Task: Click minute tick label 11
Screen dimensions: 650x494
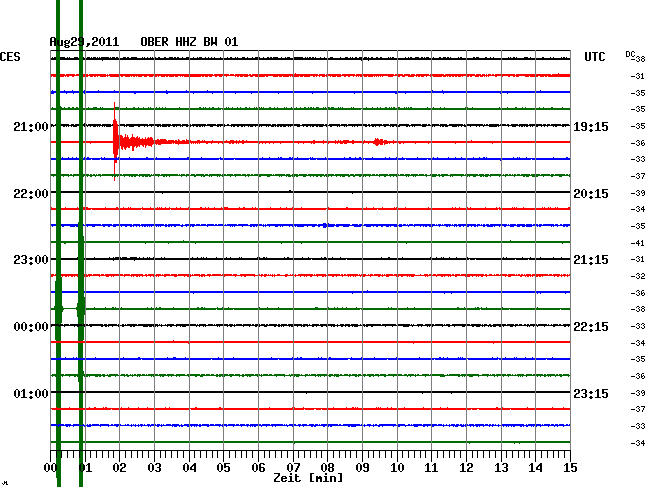Action: coord(432,468)
